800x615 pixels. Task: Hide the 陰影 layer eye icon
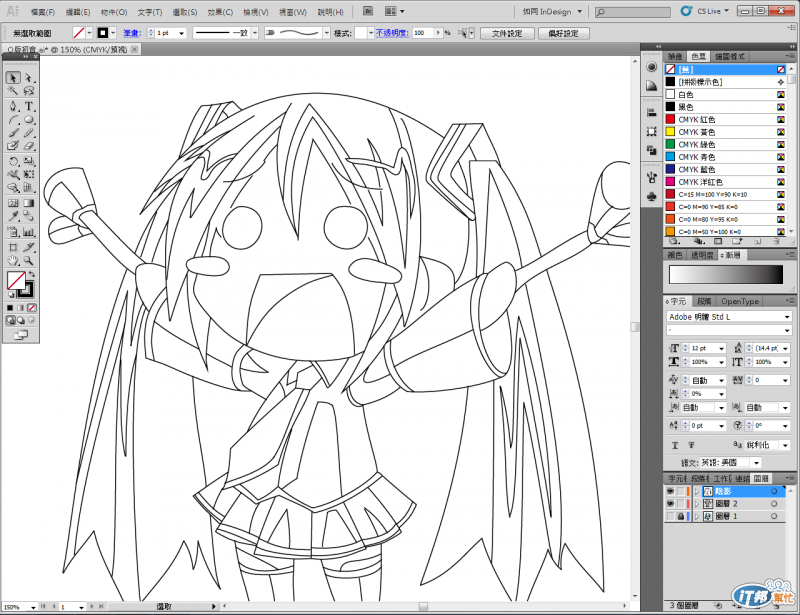coord(670,491)
